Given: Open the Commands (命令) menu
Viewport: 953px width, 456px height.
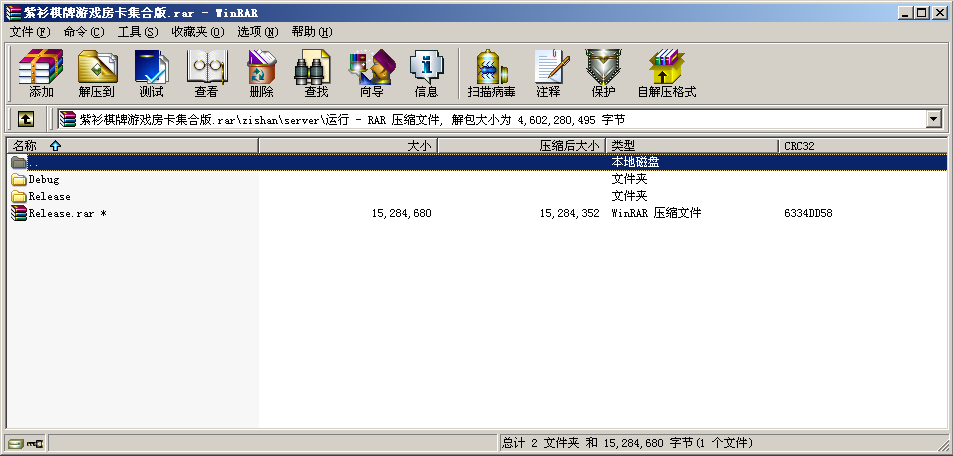Looking at the screenshot, I should click(84, 32).
